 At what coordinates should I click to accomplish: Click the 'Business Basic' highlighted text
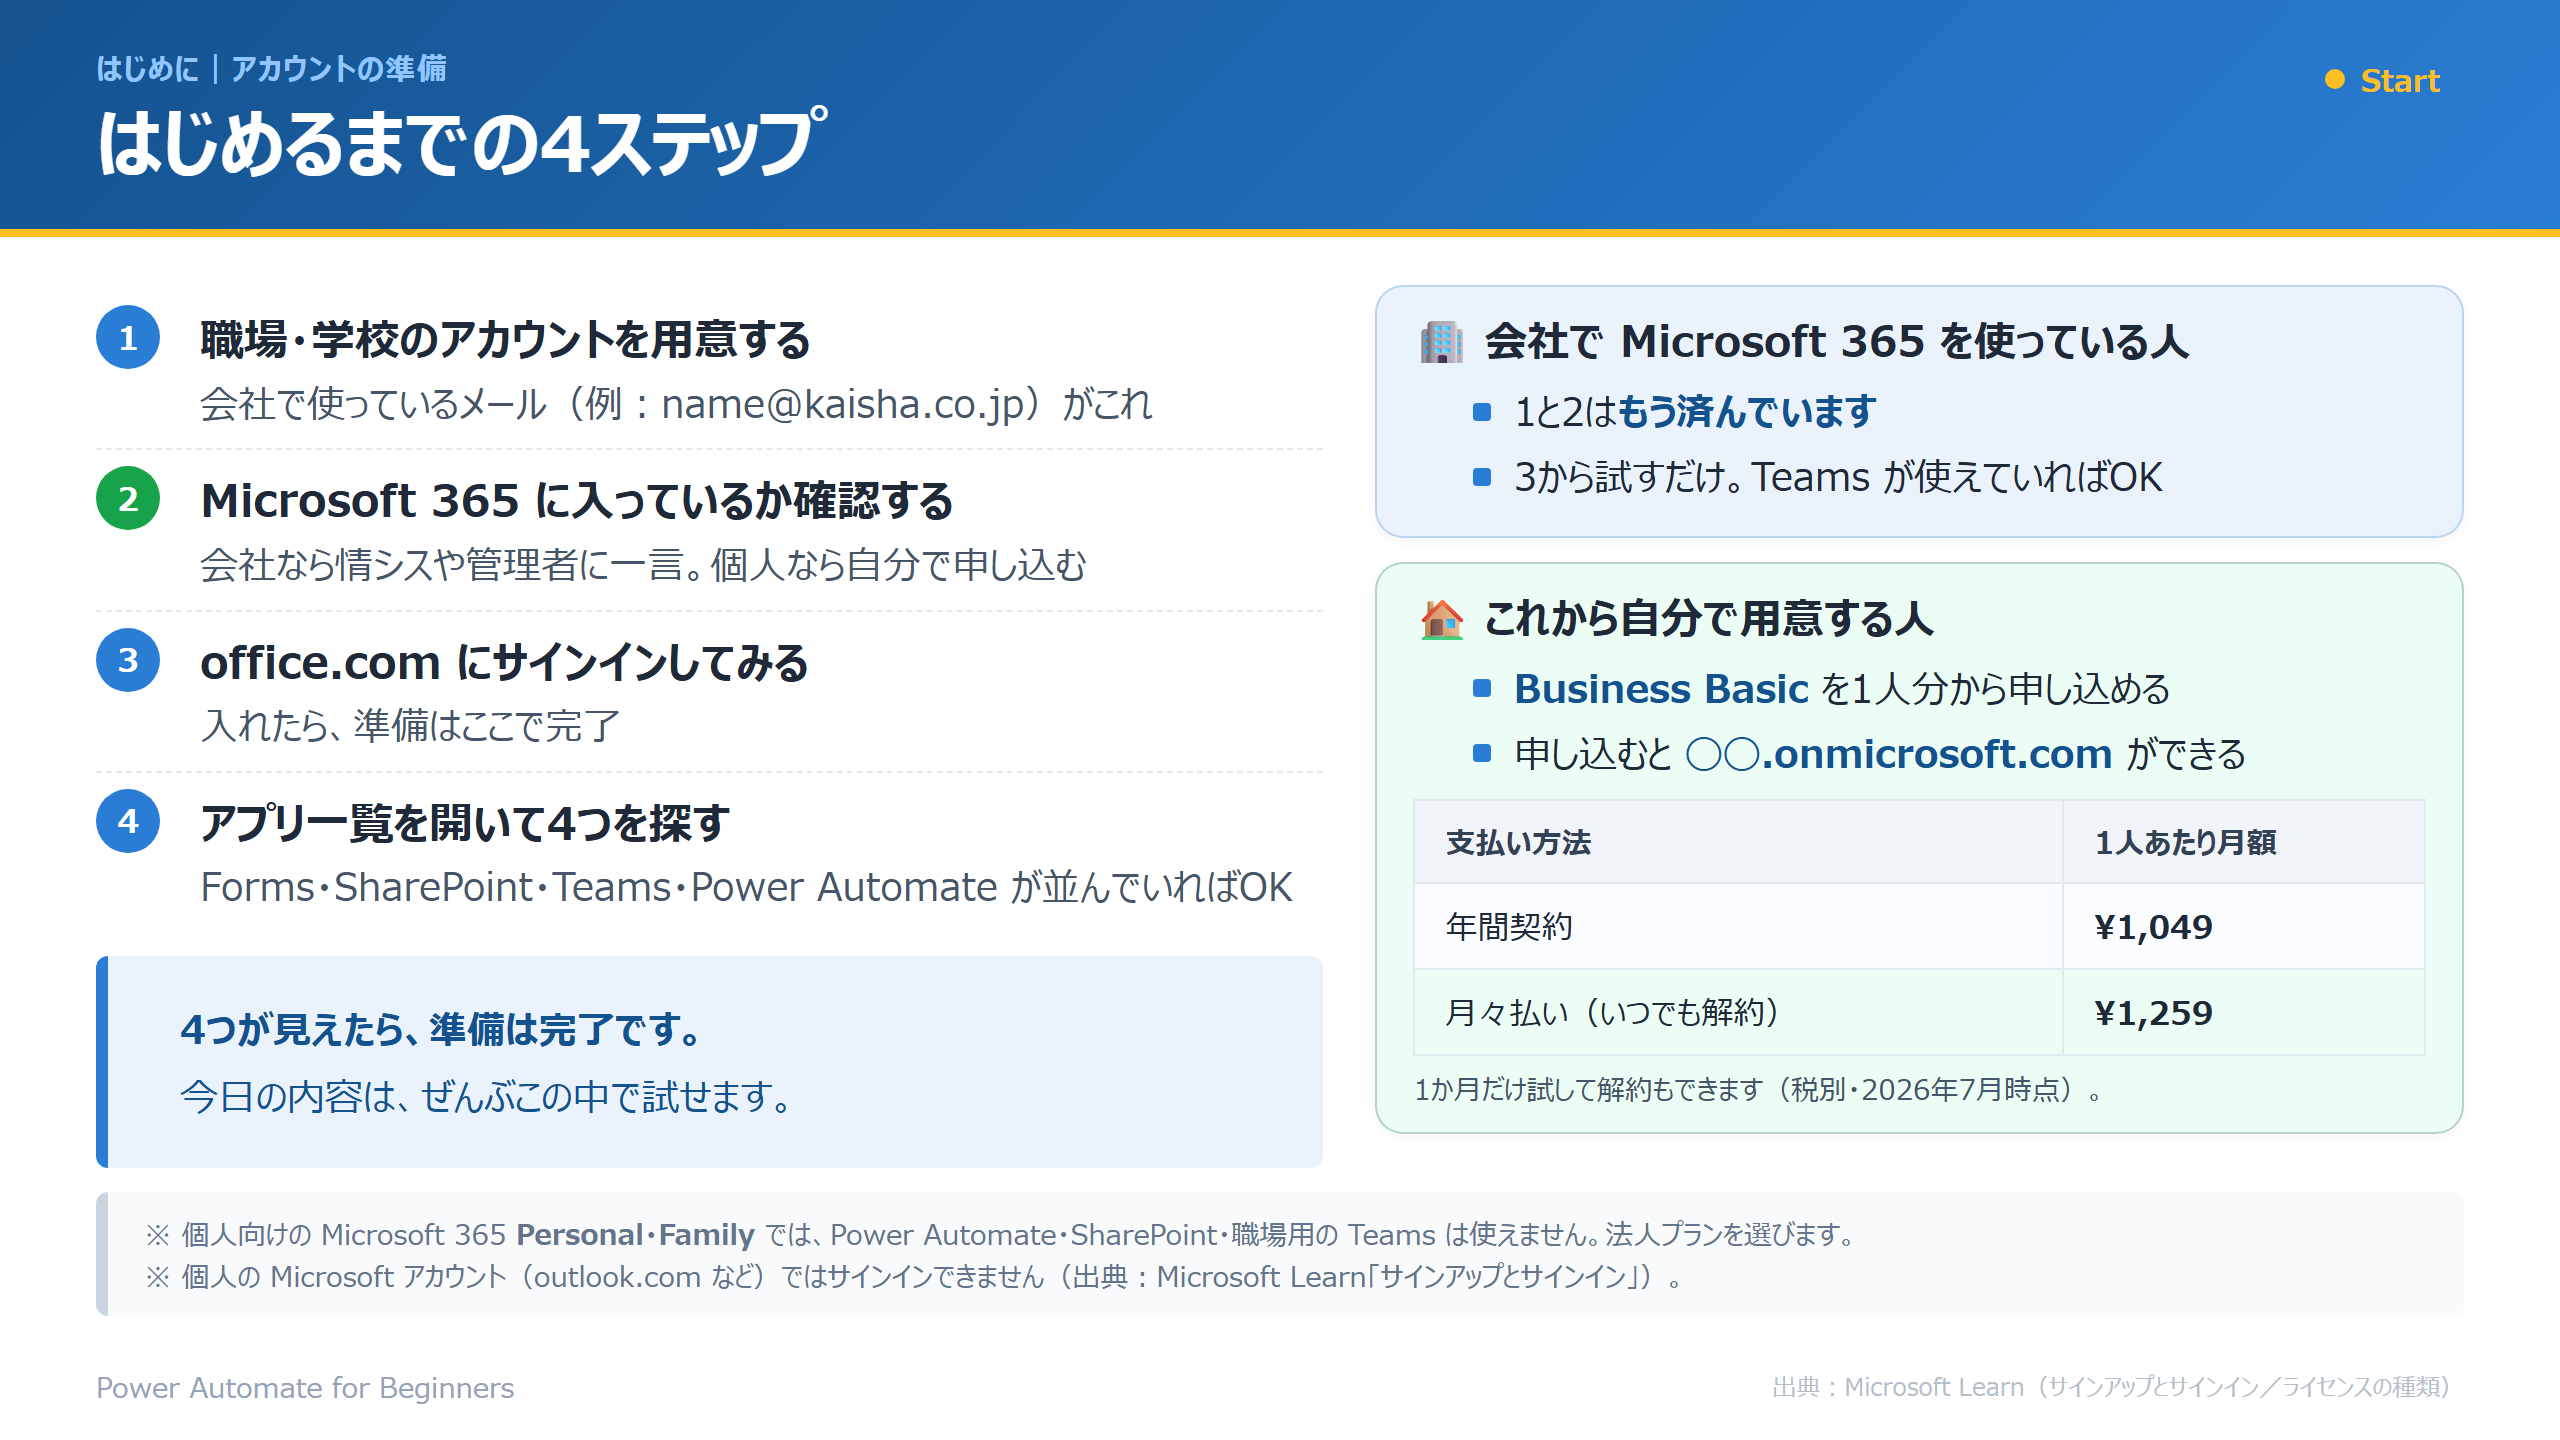[x=1661, y=688]
